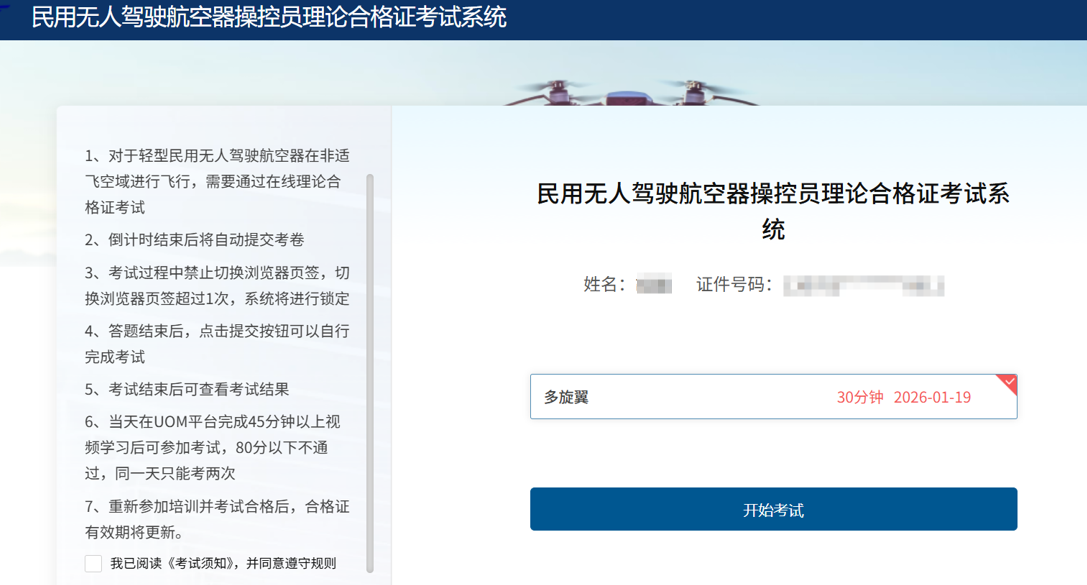Click the header system title at top
The image size is (1087, 585).
pos(269,18)
